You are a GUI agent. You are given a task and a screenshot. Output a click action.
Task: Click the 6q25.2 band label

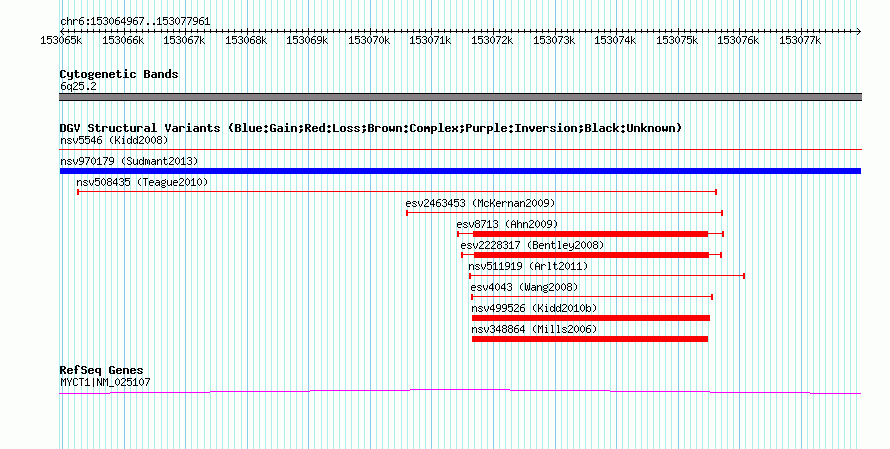click(78, 87)
